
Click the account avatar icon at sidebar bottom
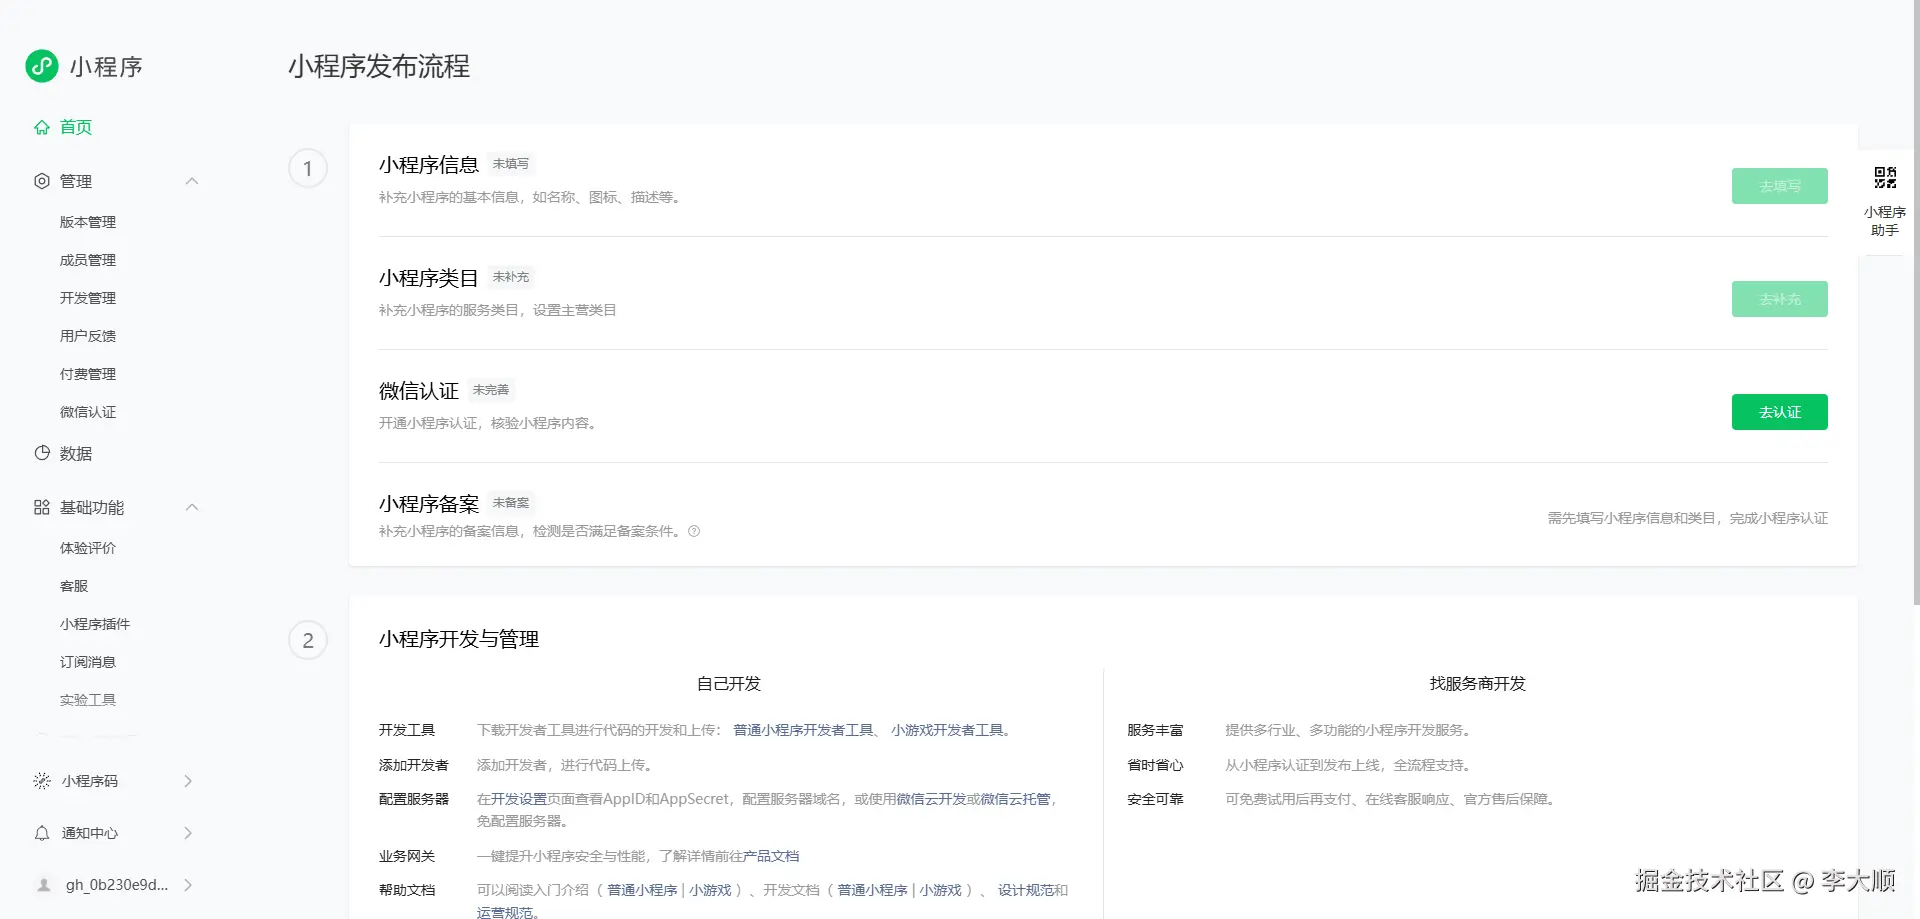point(44,885)
